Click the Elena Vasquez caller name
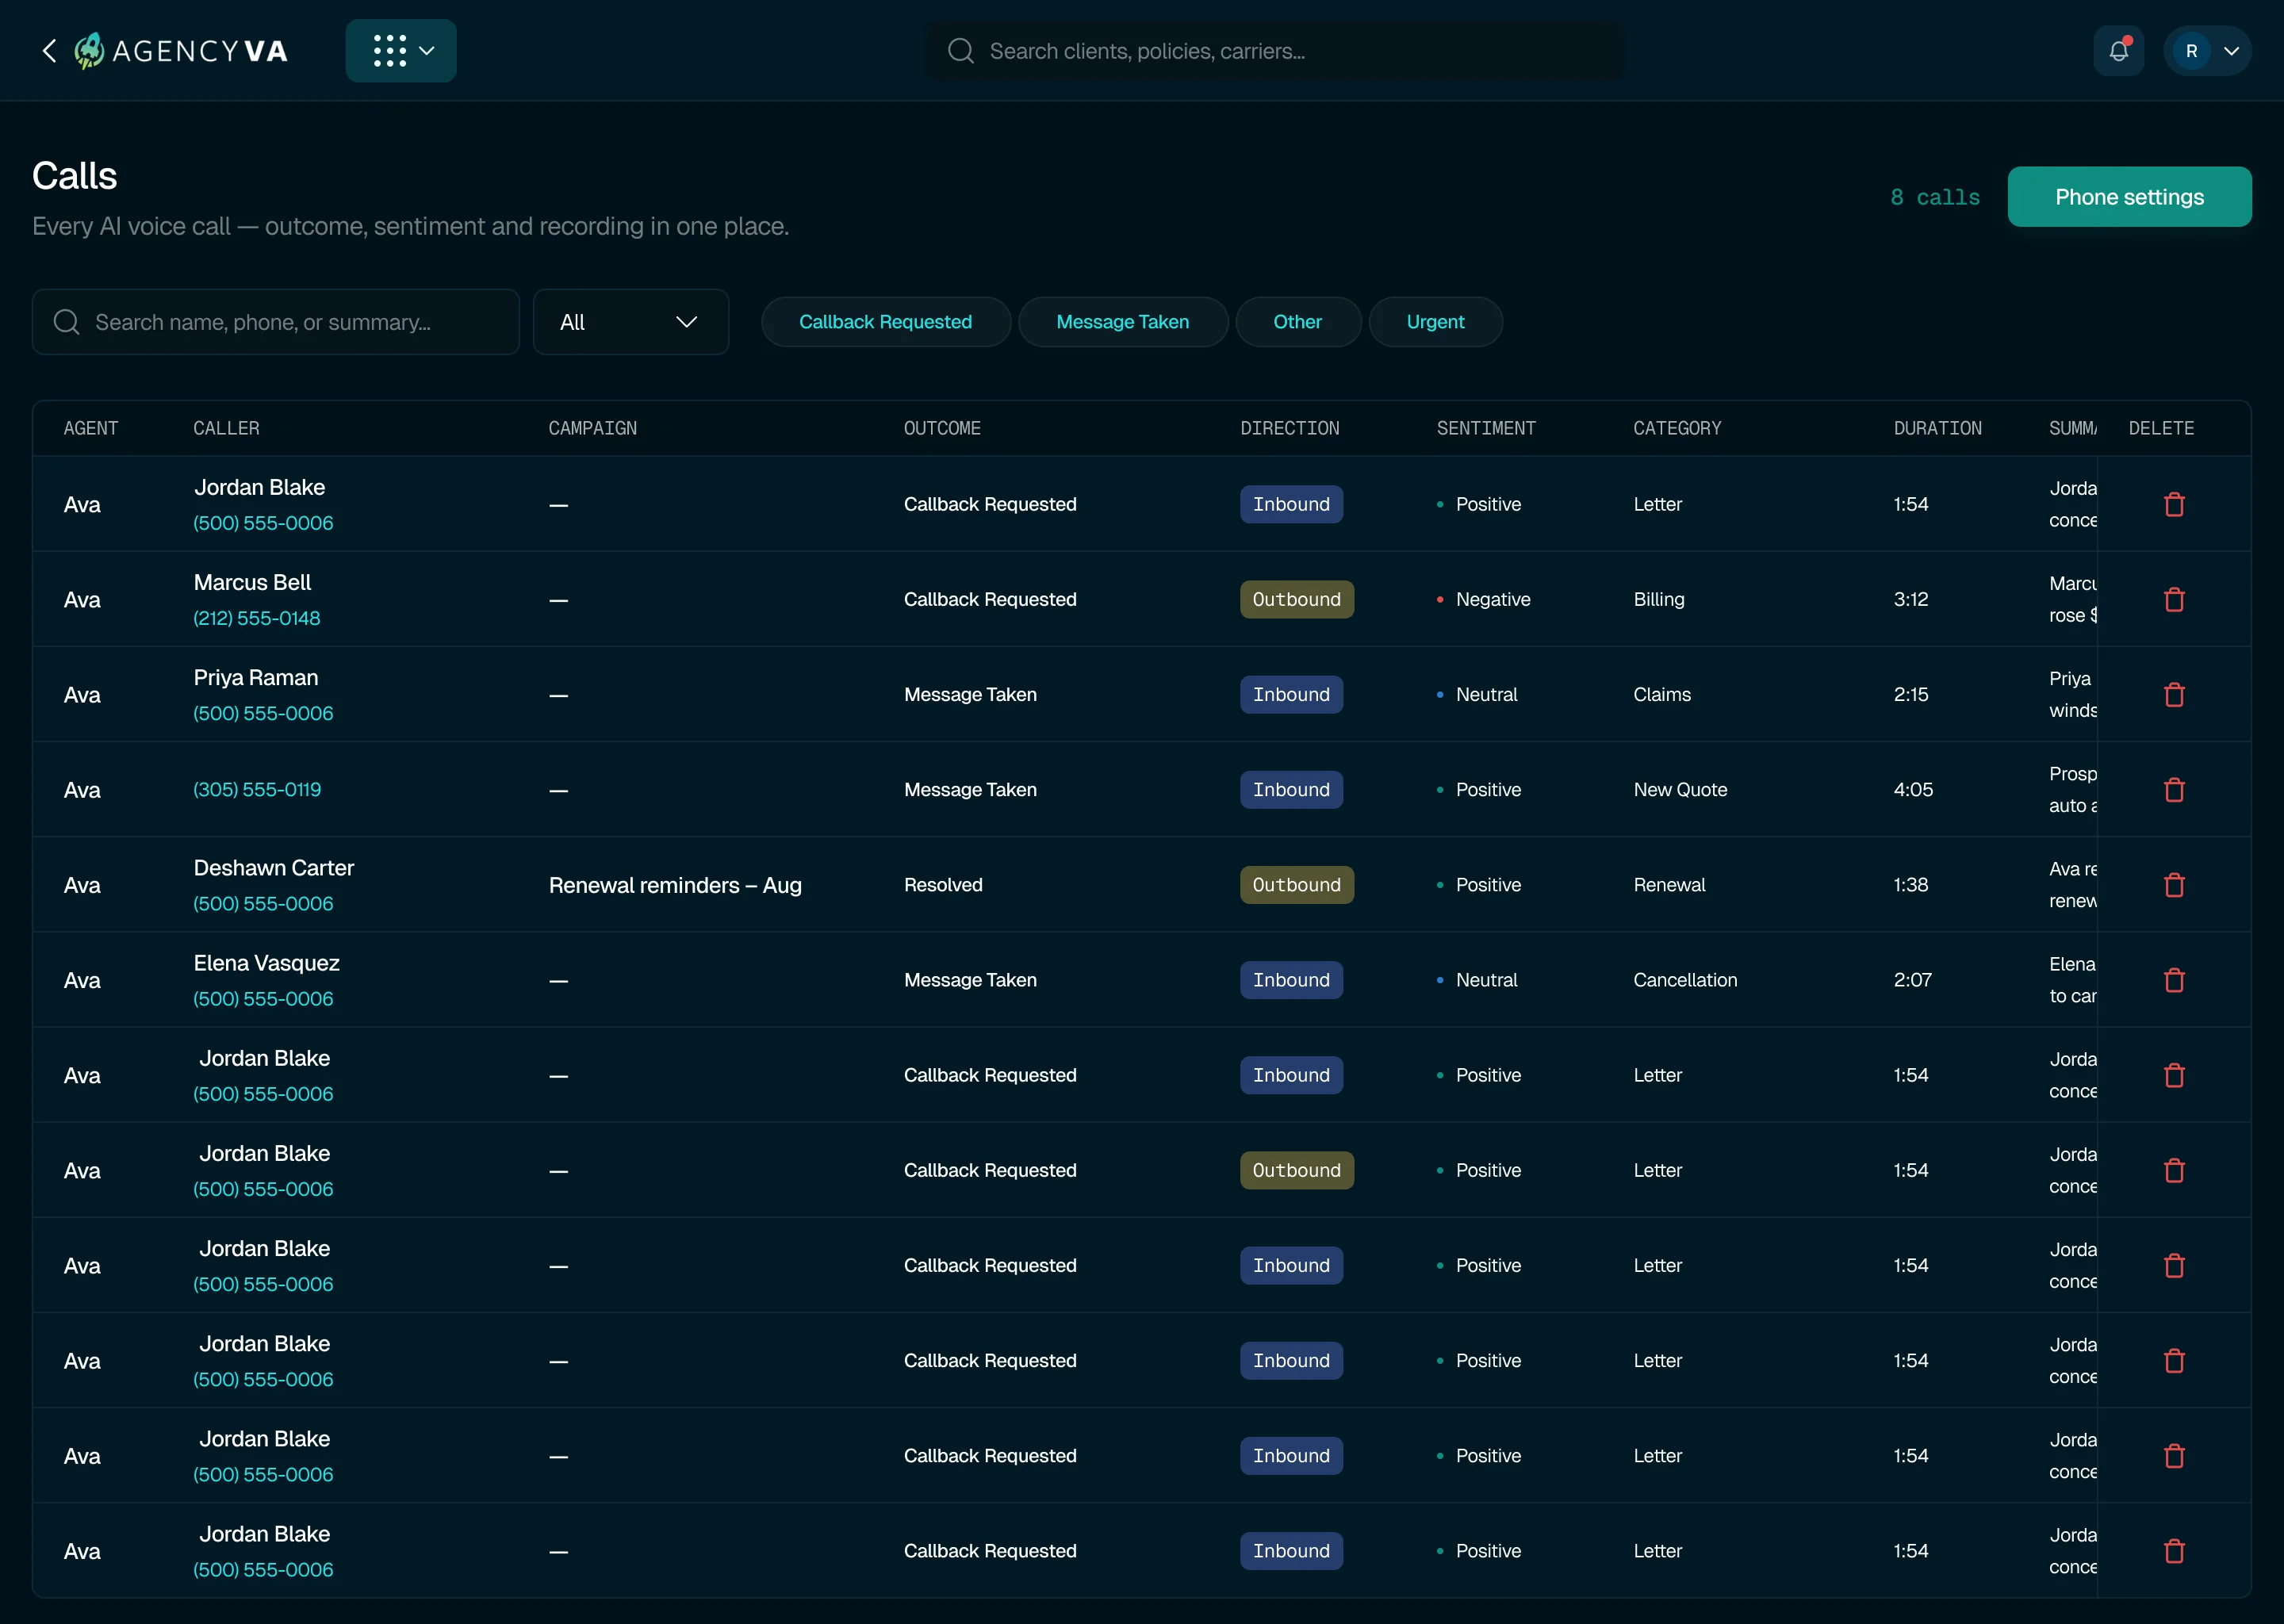The image size is (2284, 1624). click(x=266, y=963)
